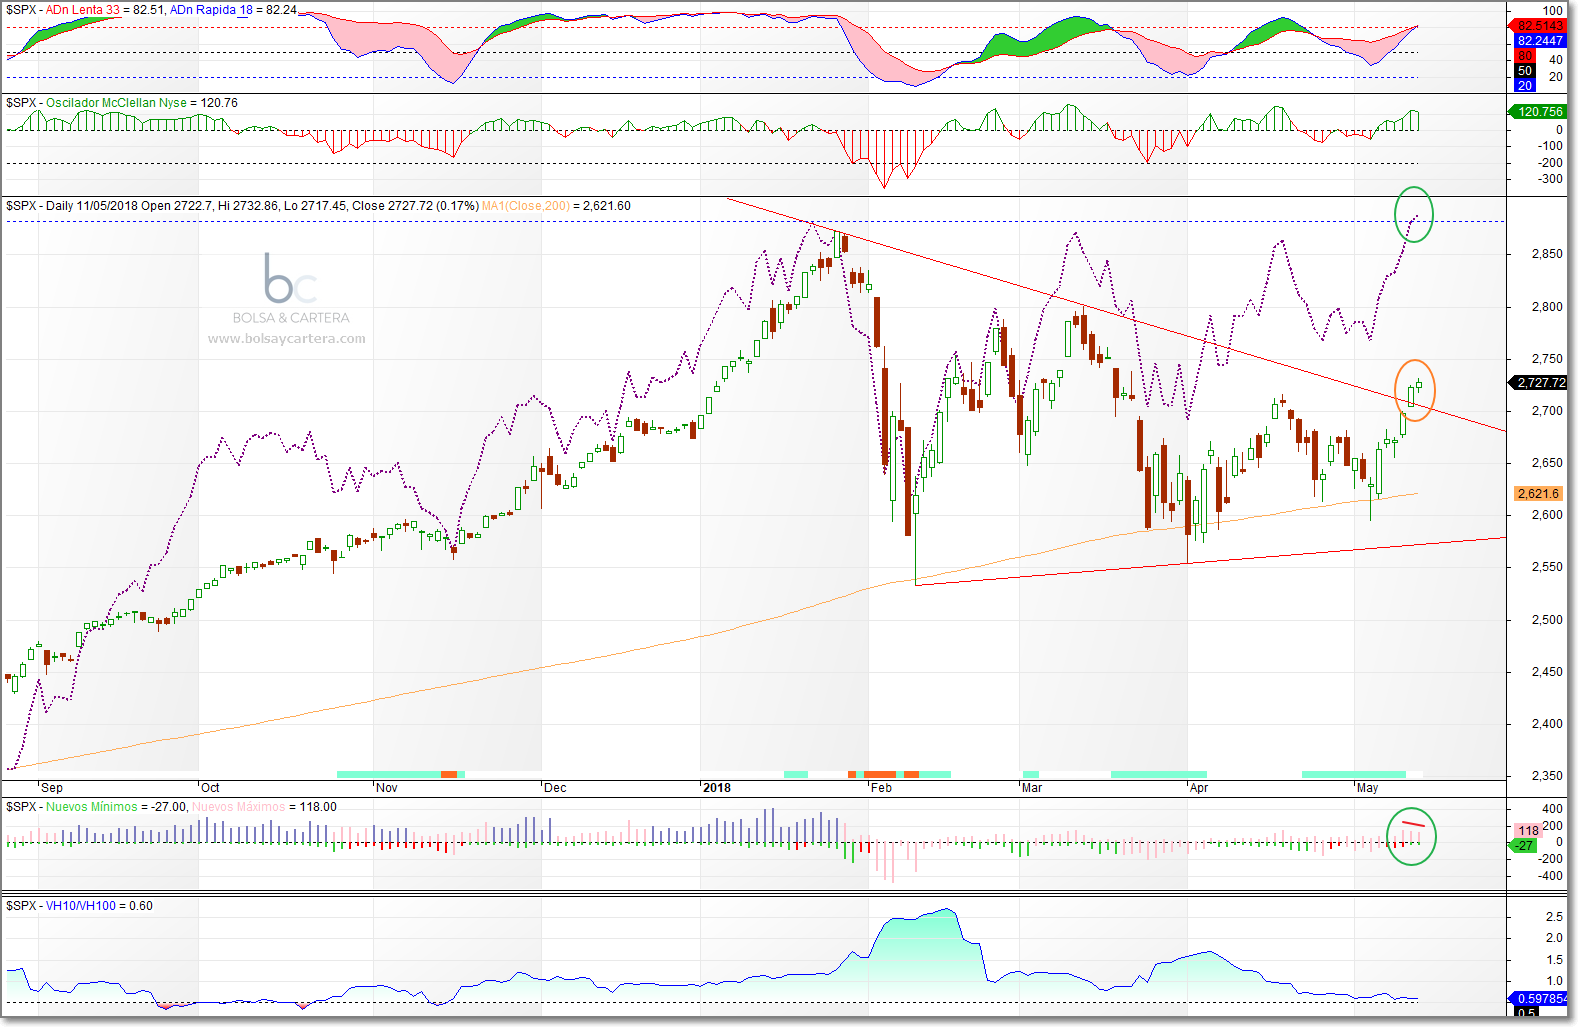
Task: Click the 2,800 price axis label
Action: [1547, 307]
